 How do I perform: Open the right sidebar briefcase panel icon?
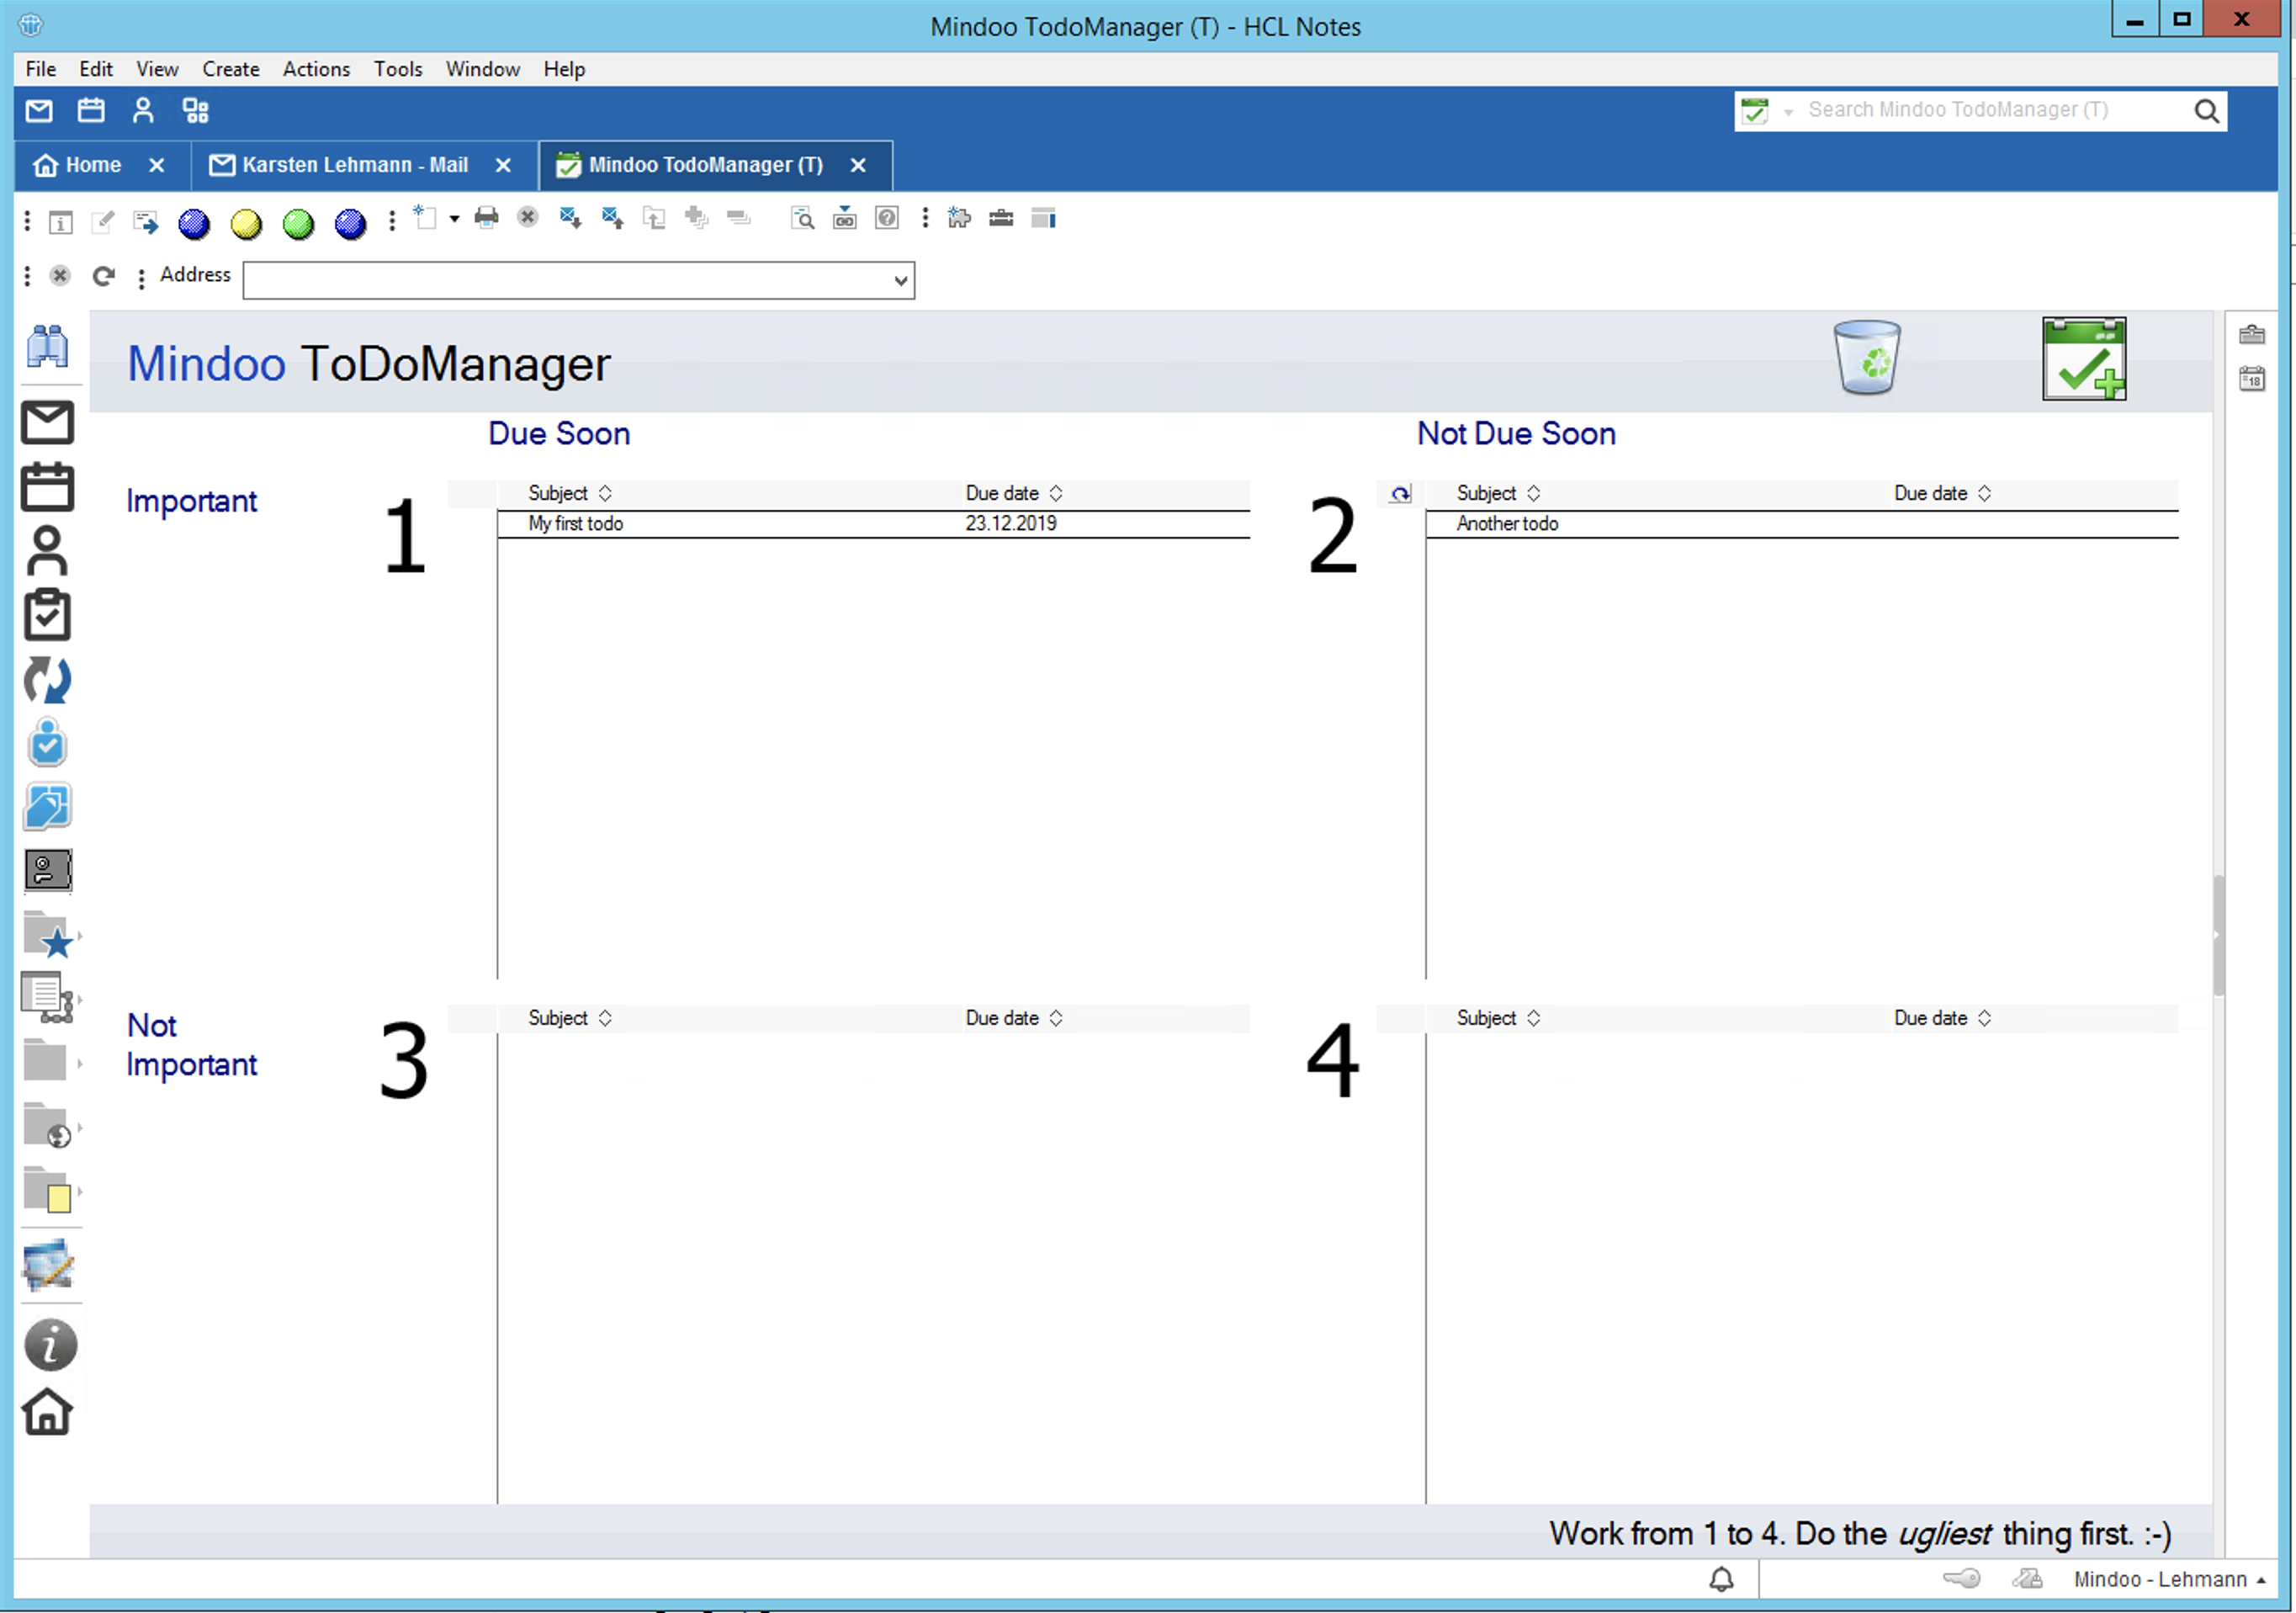click(x=2252, y=335)
